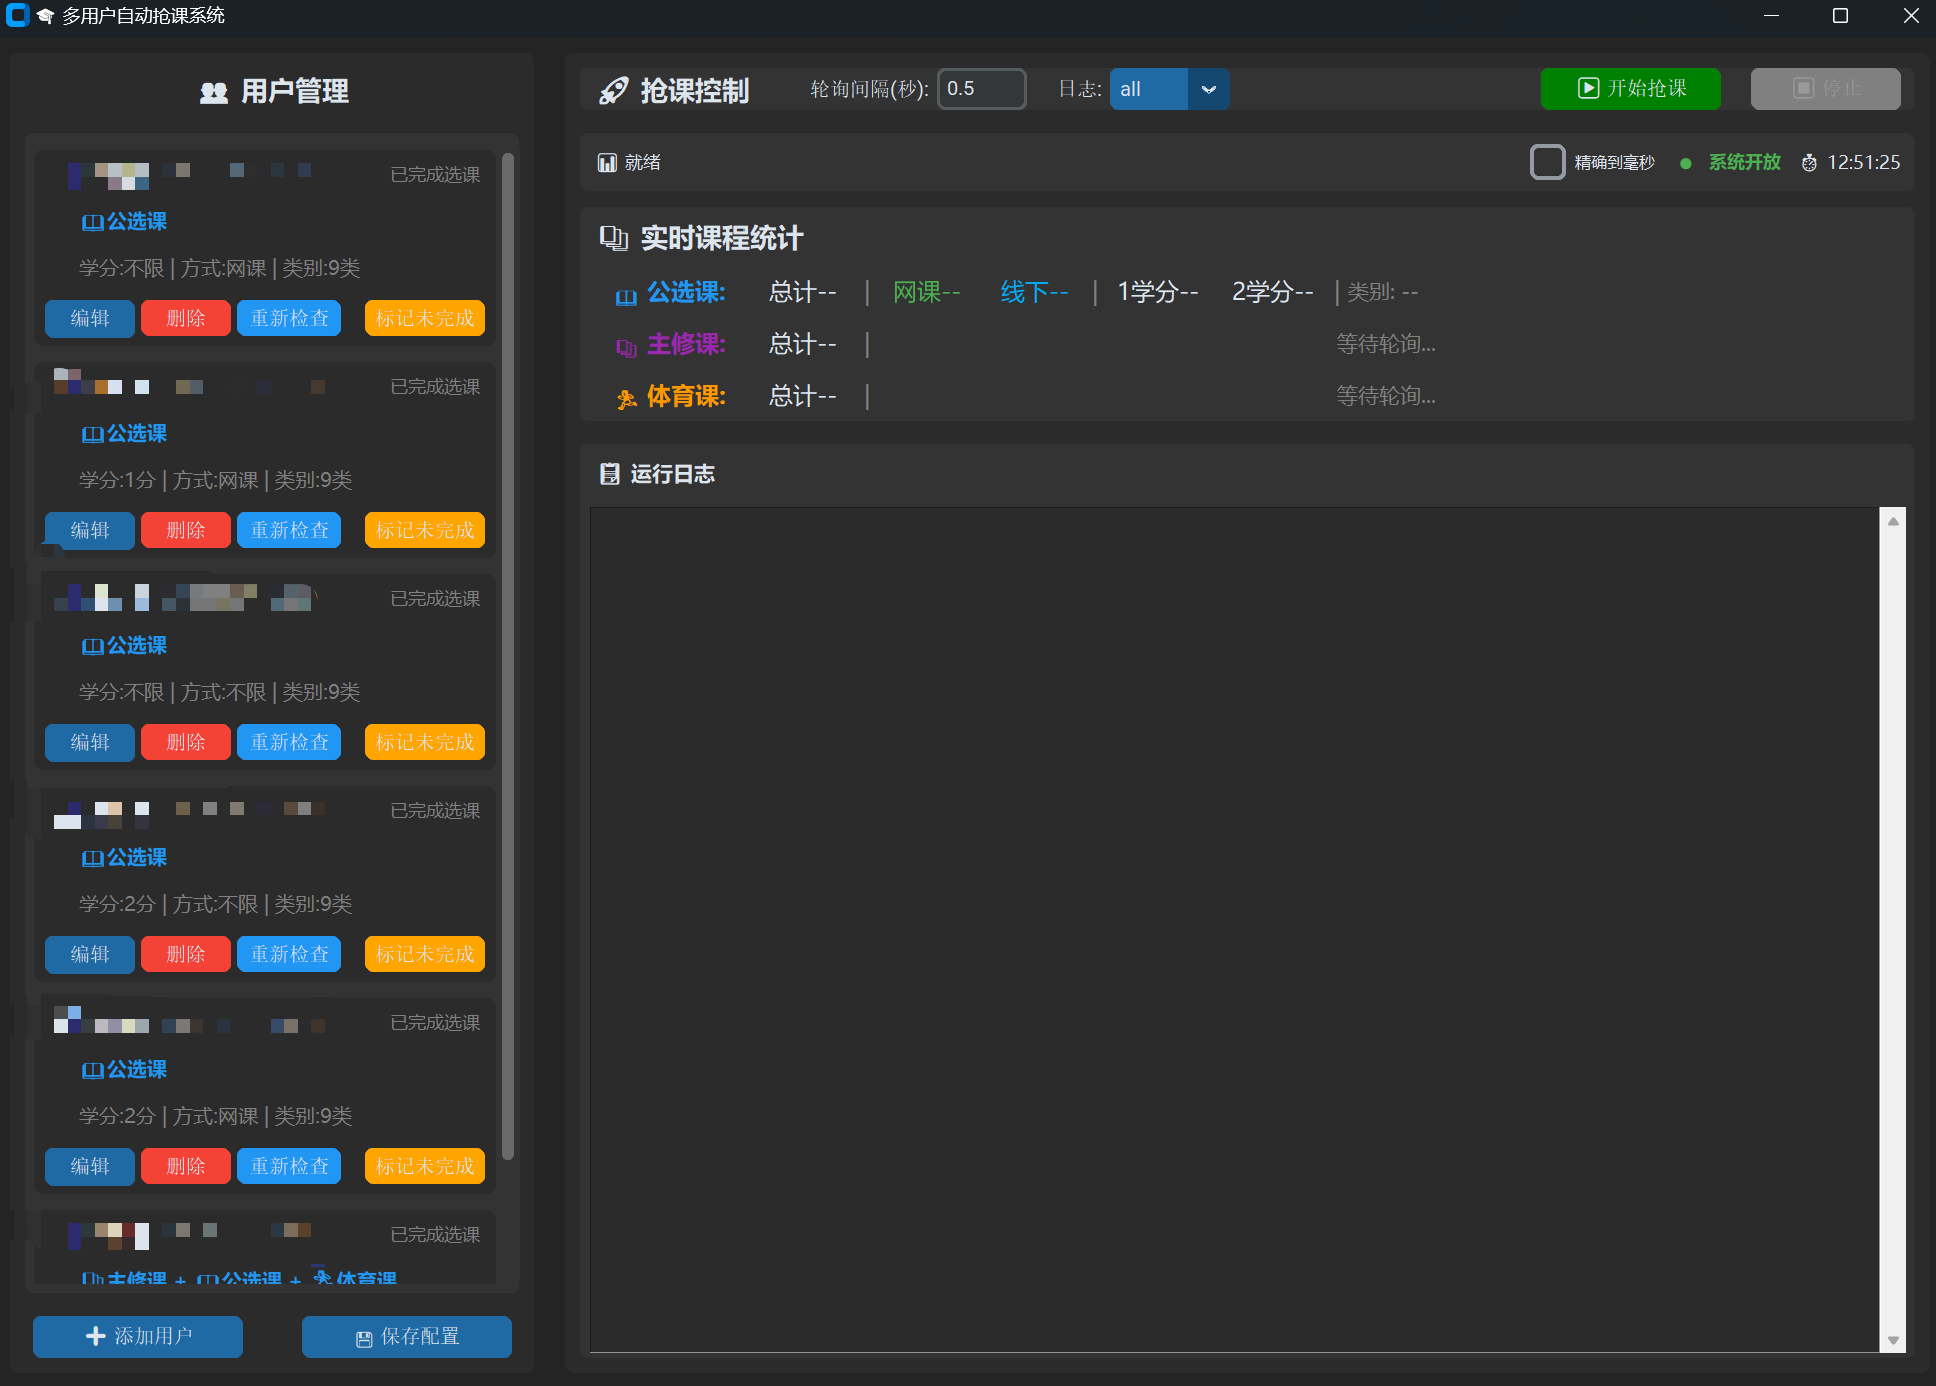Click 总计-- in the 公选课 row
1936x1386 pixels.
[x=802, y=292]
